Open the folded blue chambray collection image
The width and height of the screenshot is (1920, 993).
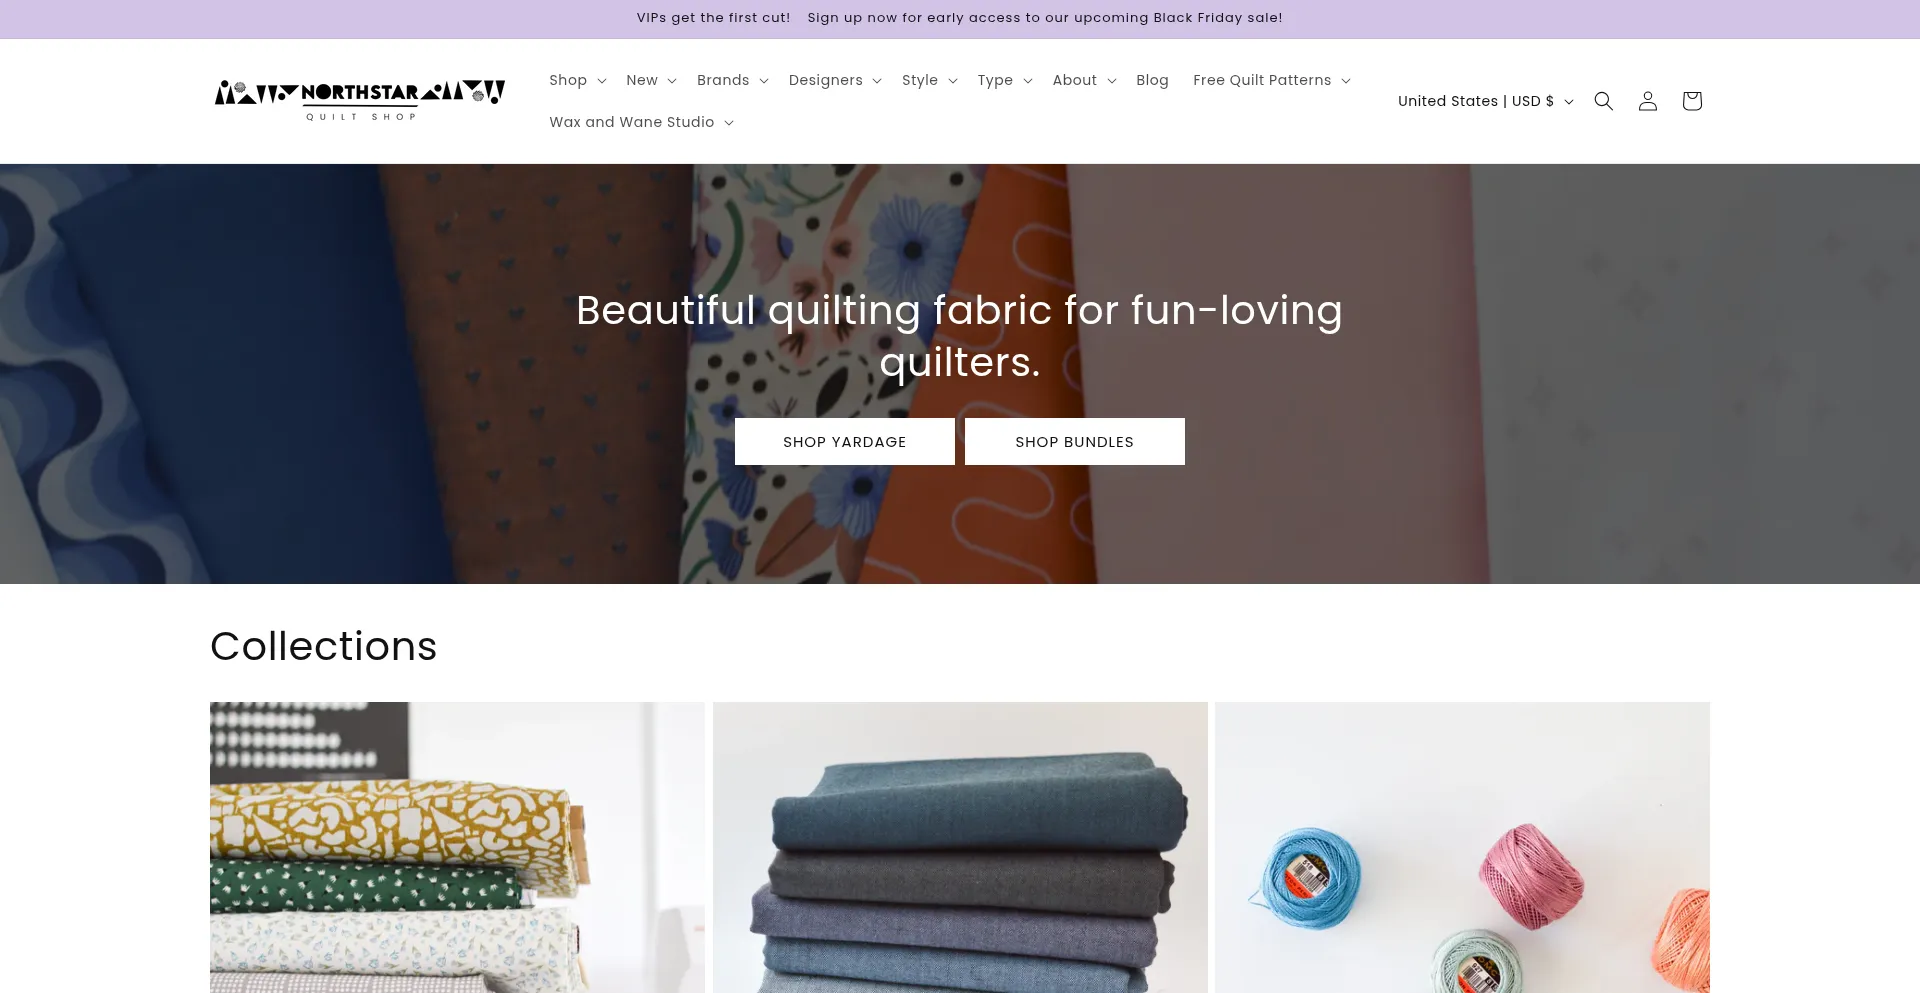960,847
